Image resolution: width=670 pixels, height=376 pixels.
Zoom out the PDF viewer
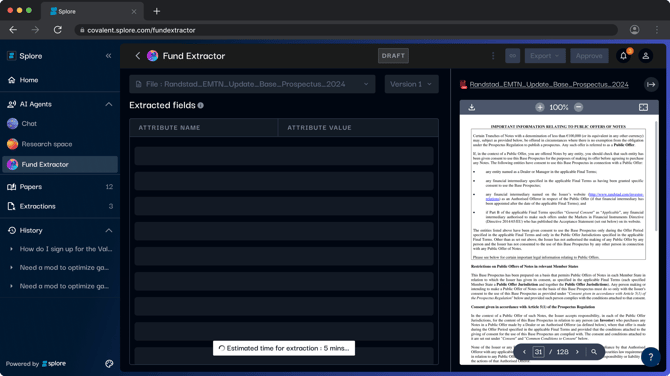(x=578, y=107)
